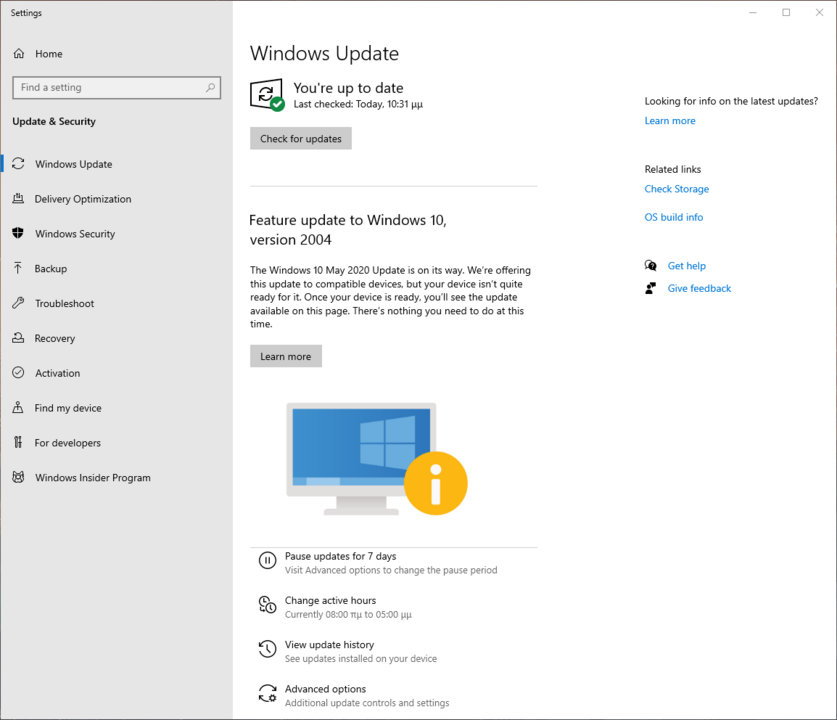Click the Find my device icon
The image size is (837, 720).
(18, 407)
